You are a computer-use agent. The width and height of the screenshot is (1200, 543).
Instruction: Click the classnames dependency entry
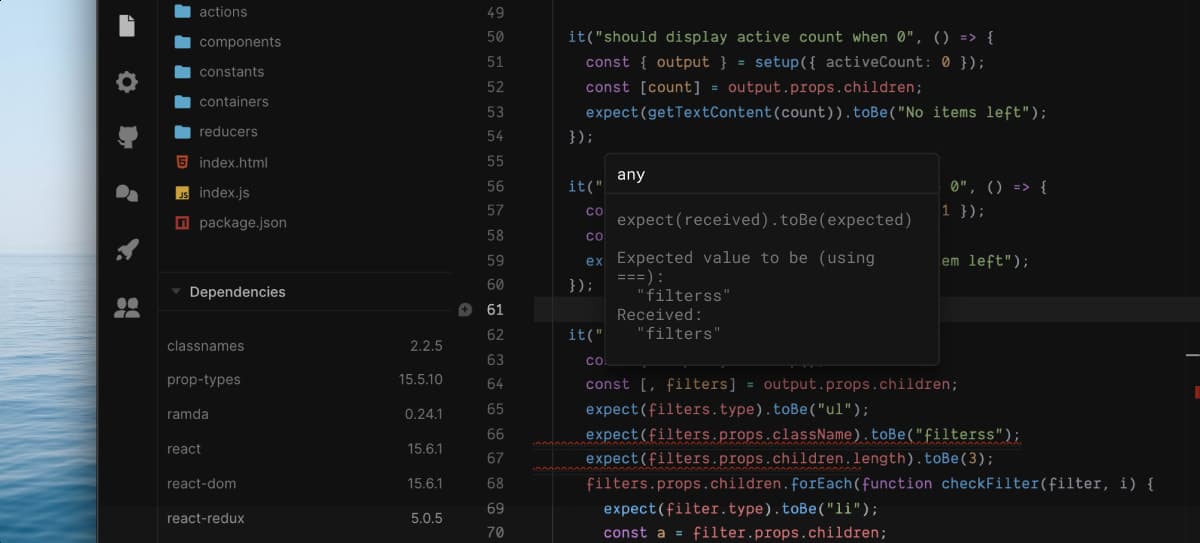tap(205, 346)
